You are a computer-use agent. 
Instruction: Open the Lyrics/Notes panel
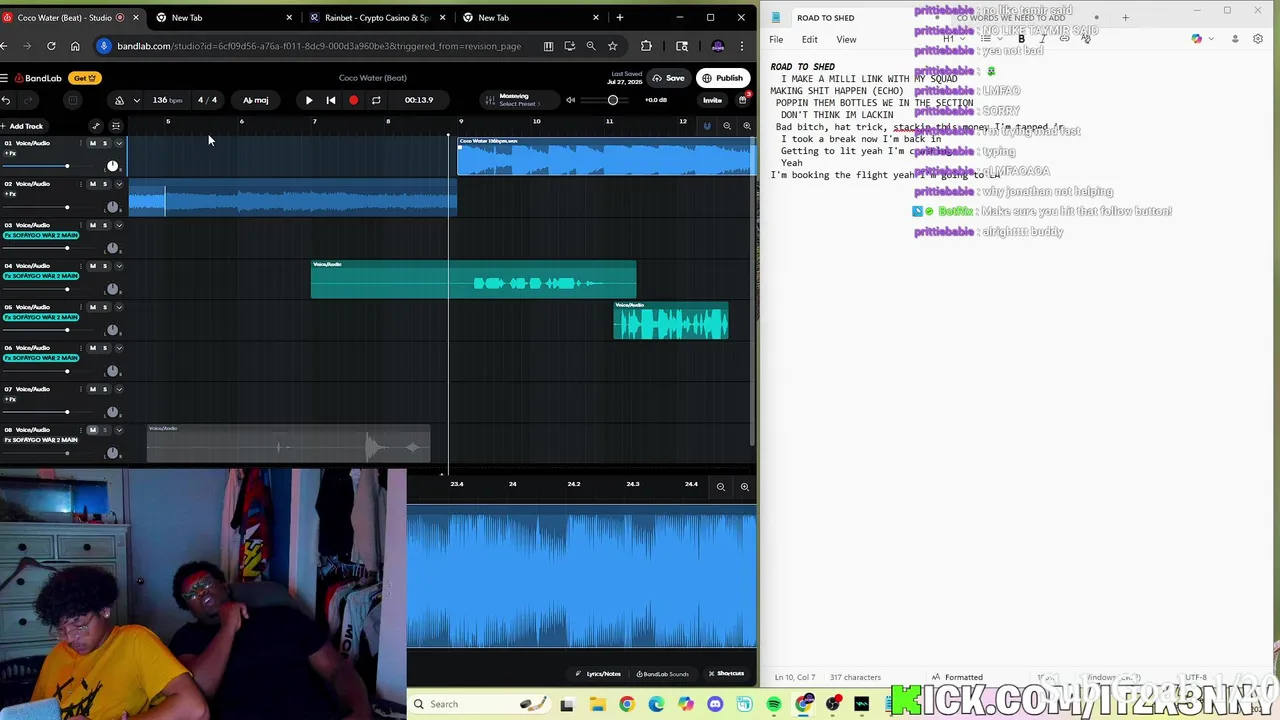[598, 673]
